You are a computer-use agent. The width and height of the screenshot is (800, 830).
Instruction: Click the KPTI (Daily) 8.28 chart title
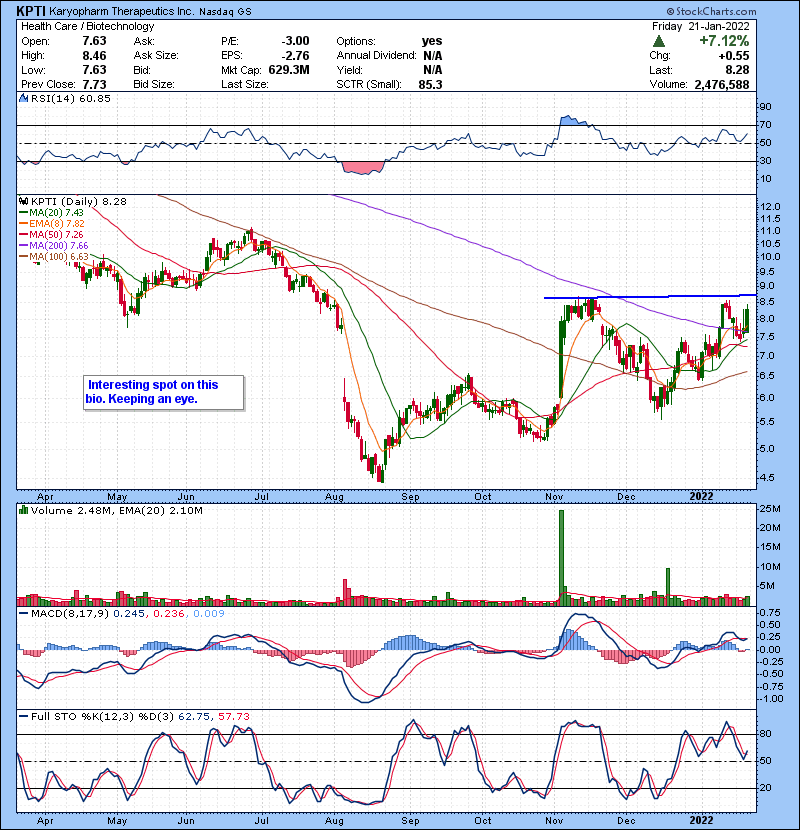pos(79,202)
